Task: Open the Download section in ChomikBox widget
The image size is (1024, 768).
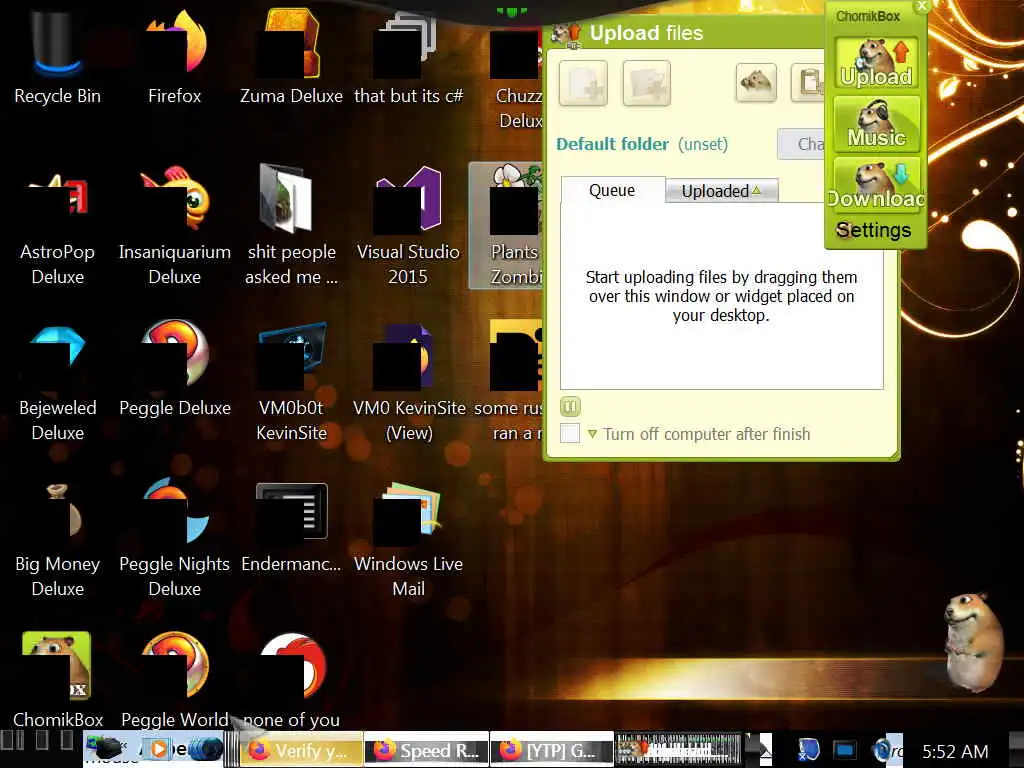Action: (876, 185)
